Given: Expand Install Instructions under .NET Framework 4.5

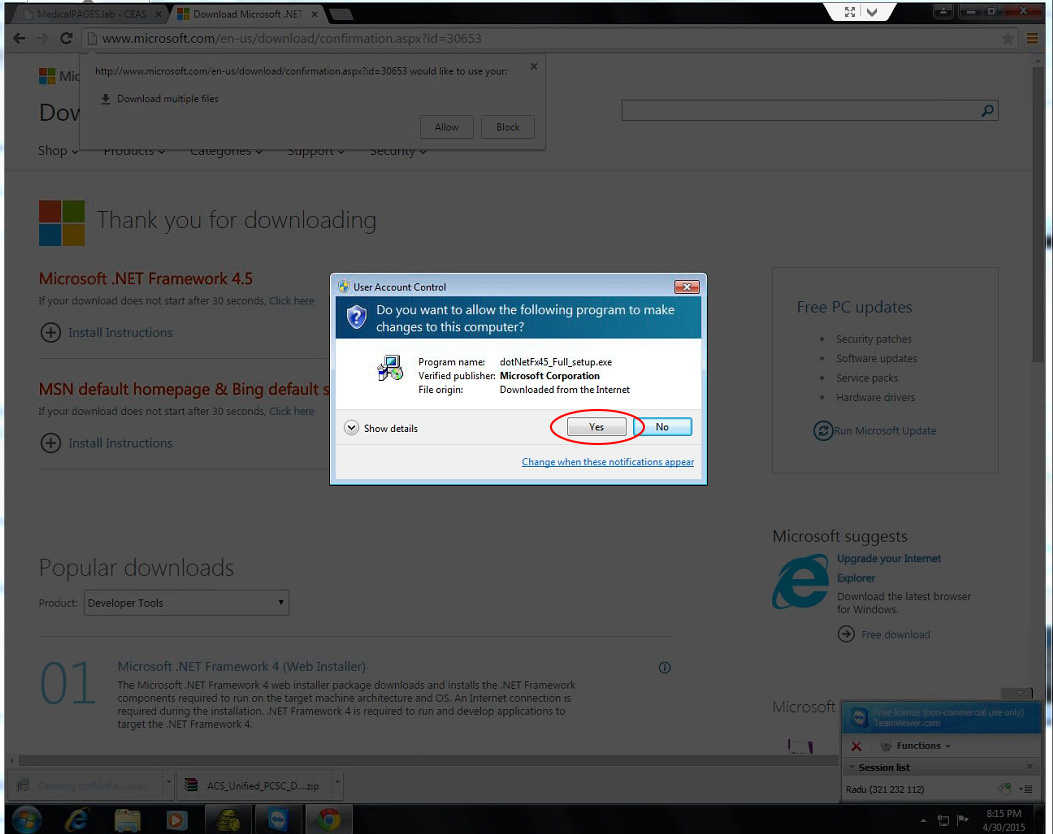Looking at the screenshot, I should (106, 332).
